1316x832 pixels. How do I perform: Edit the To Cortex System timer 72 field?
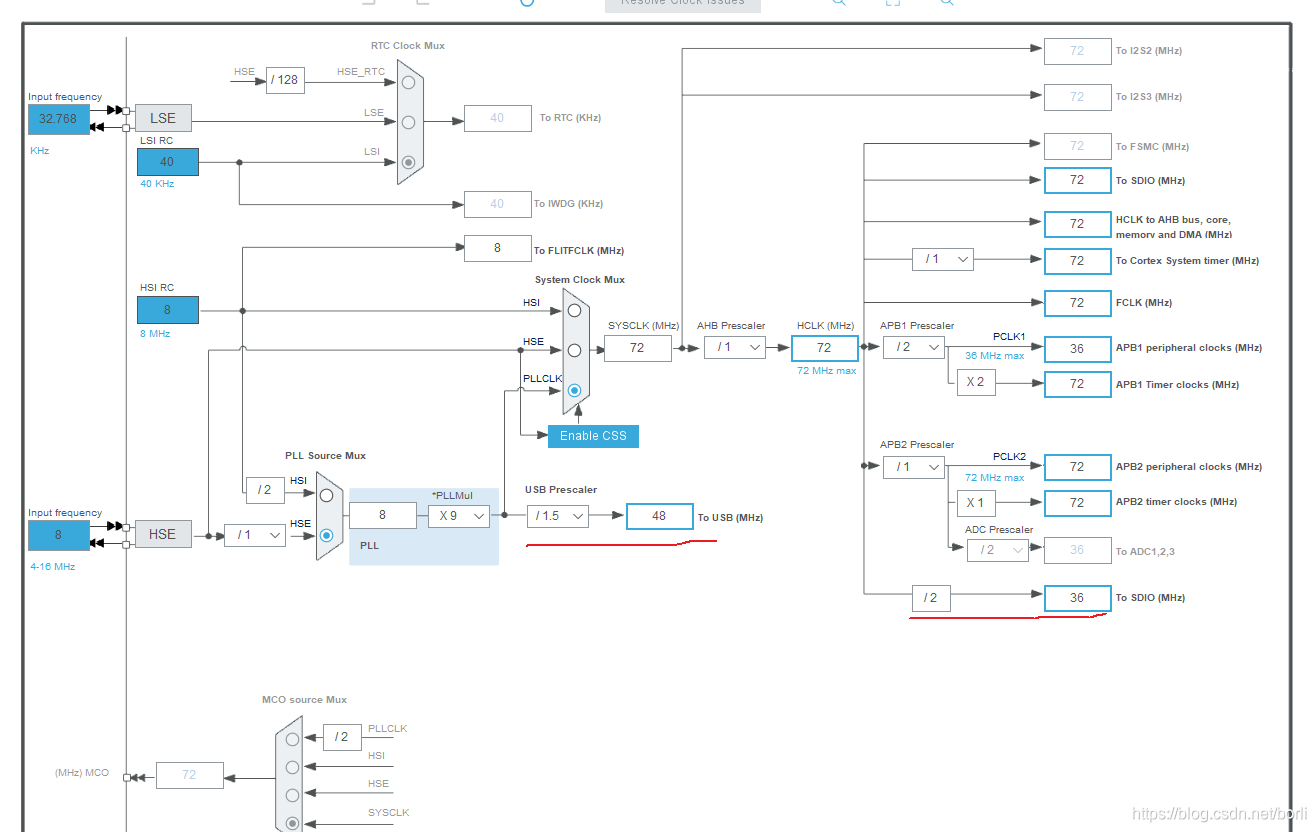click(1078, 261)
